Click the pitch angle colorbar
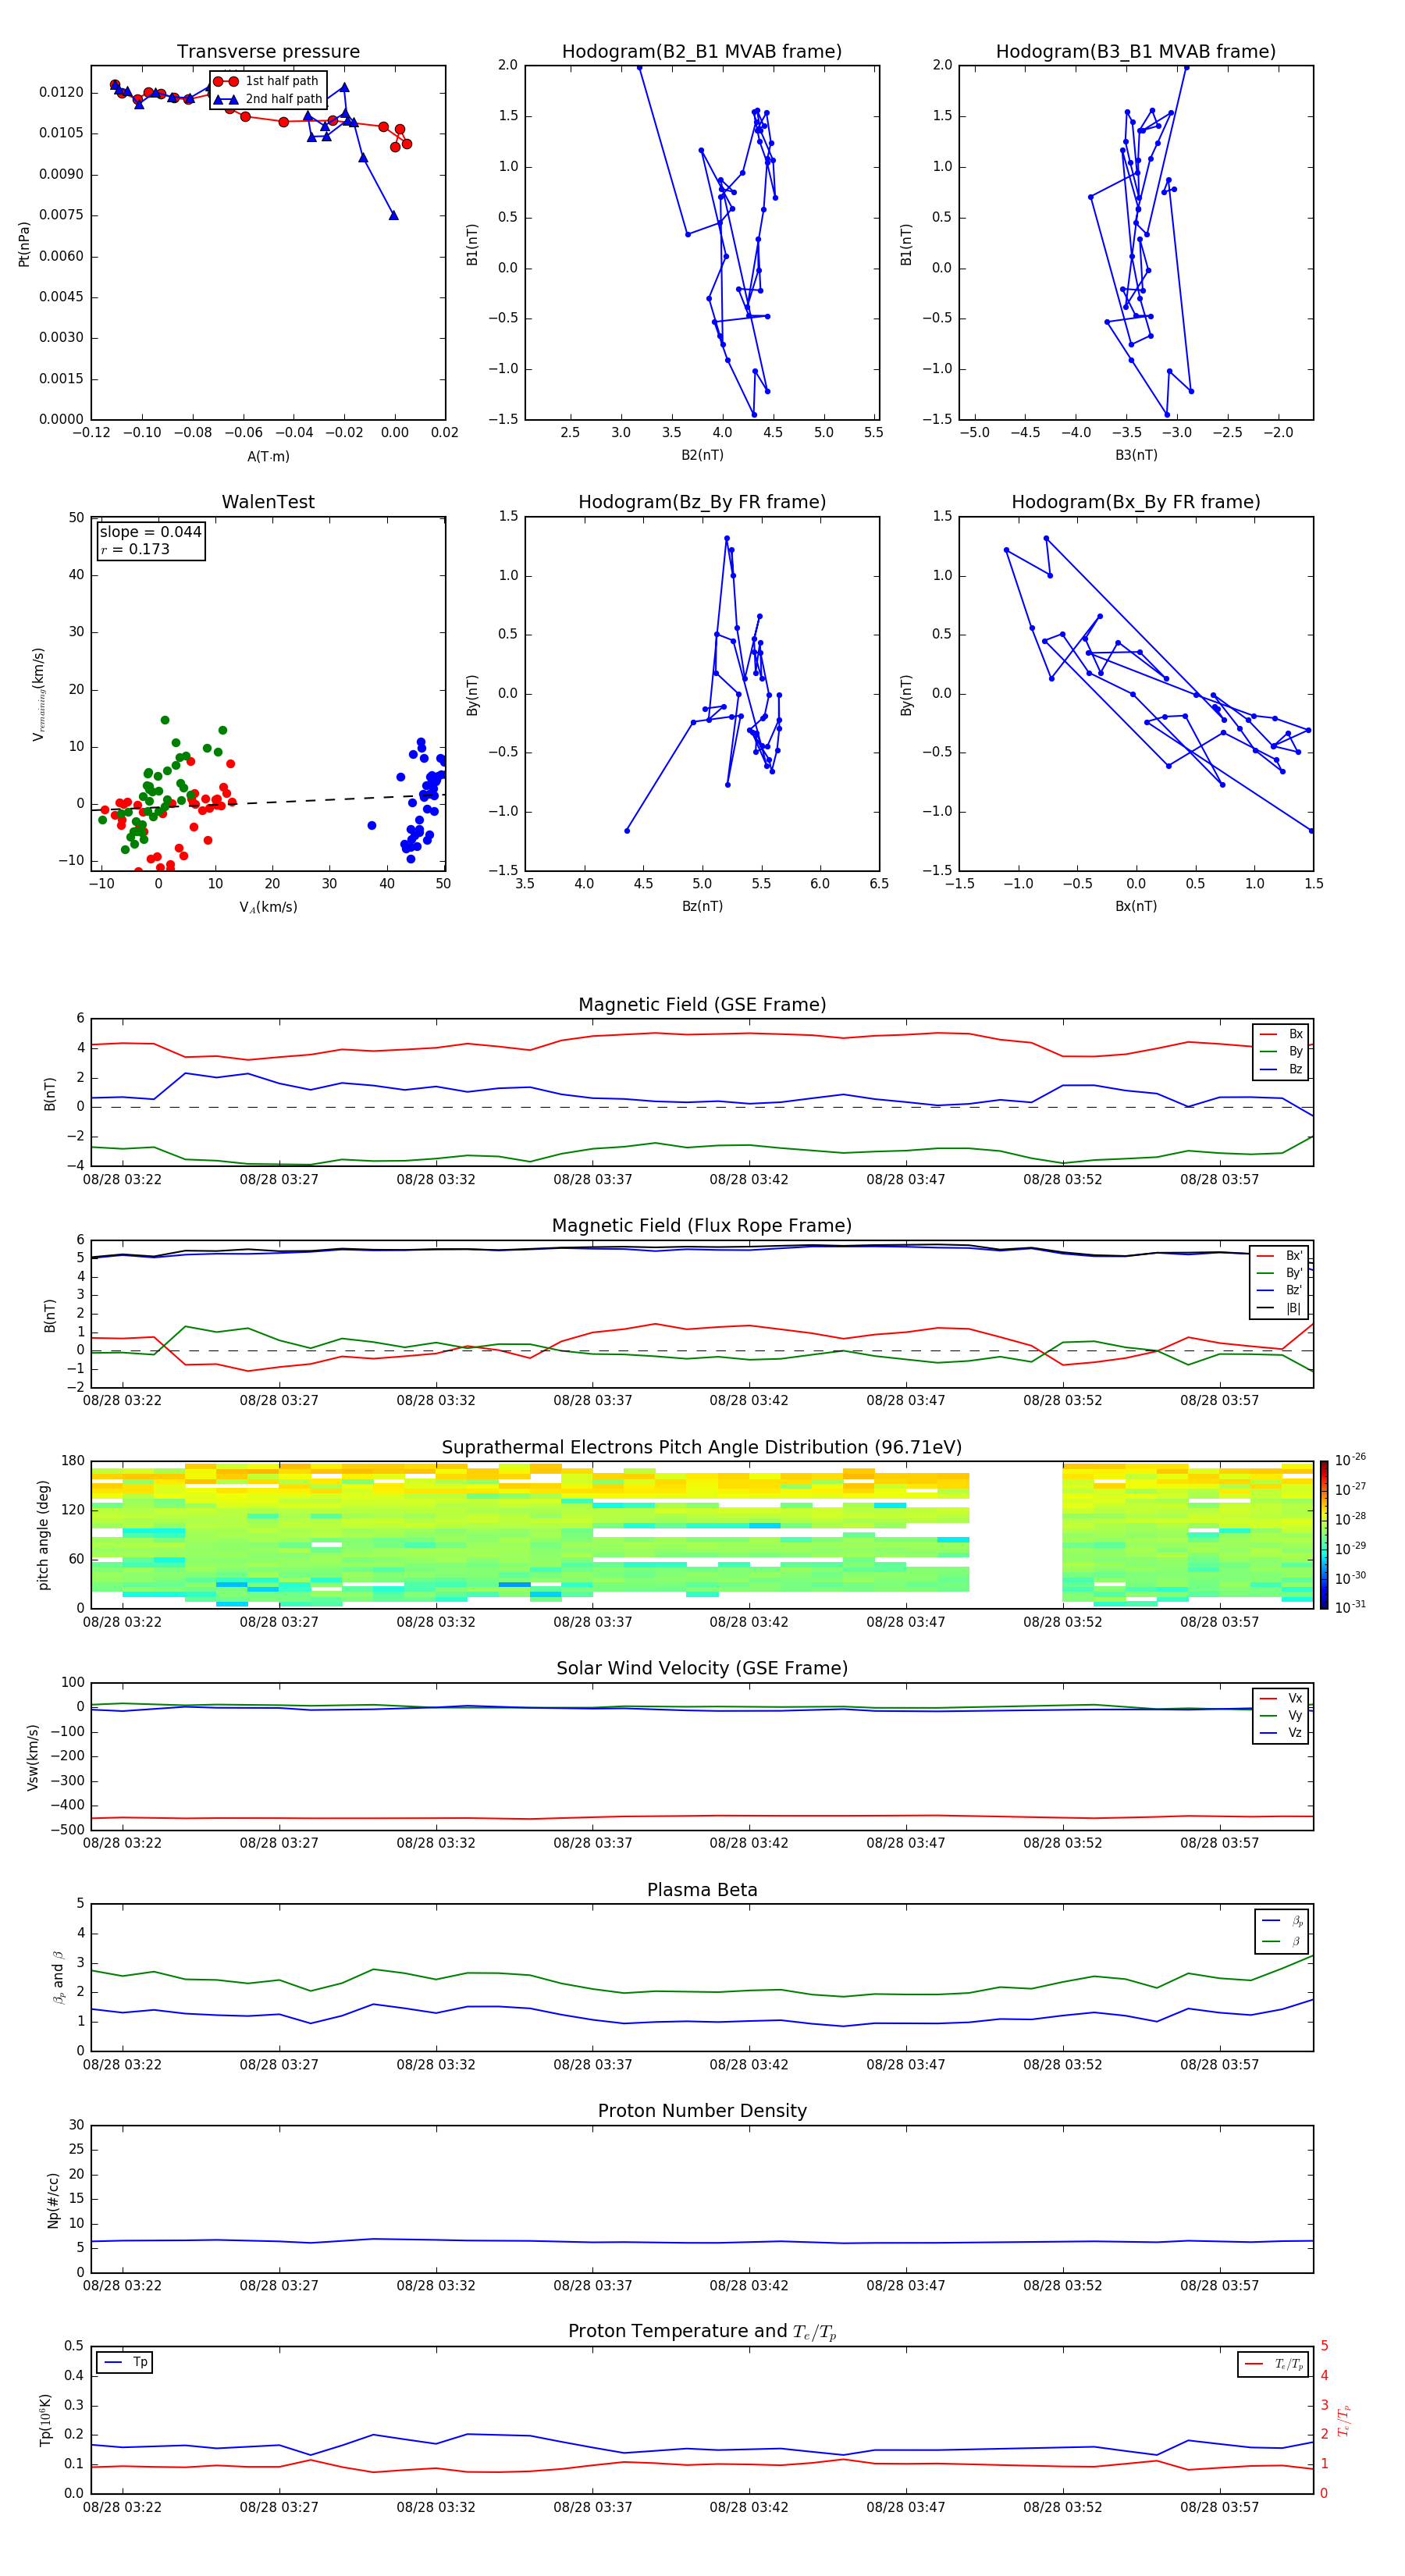The image size is (1405, 2576). click(1324, 1535)
